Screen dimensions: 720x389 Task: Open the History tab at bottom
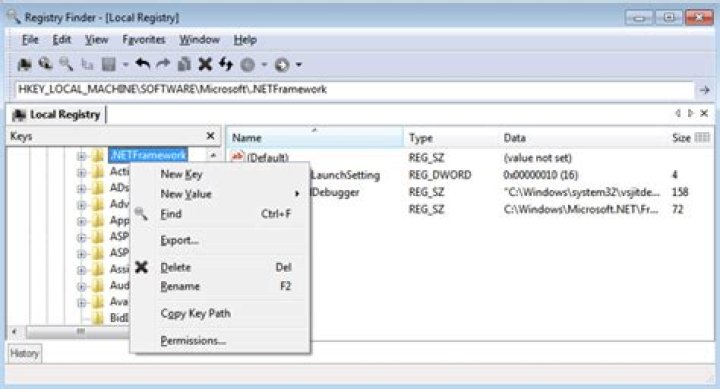pos(24,353)
